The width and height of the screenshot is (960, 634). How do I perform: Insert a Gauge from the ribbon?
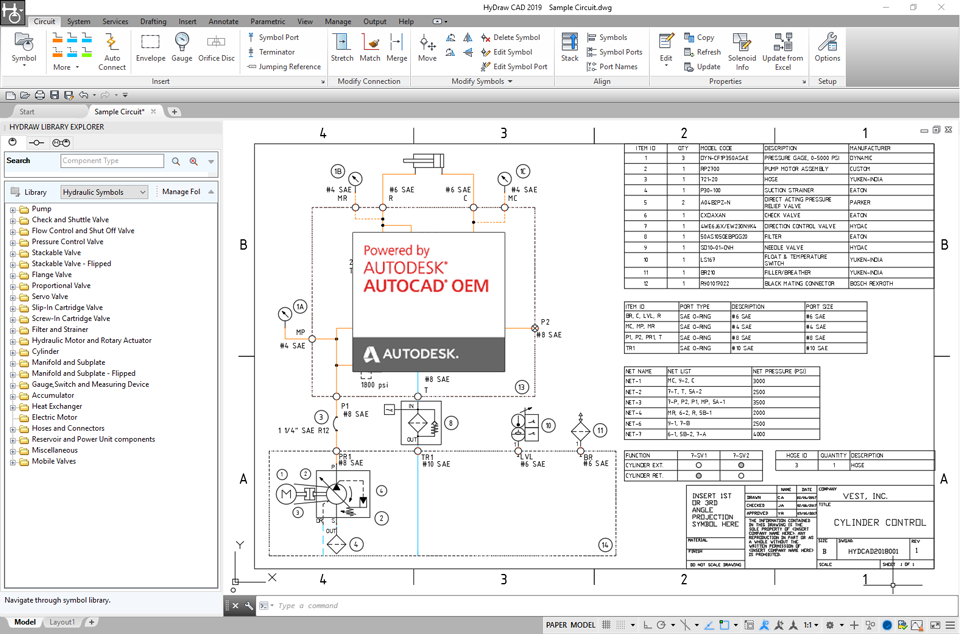pyautogui.click(x=182, y=48)
